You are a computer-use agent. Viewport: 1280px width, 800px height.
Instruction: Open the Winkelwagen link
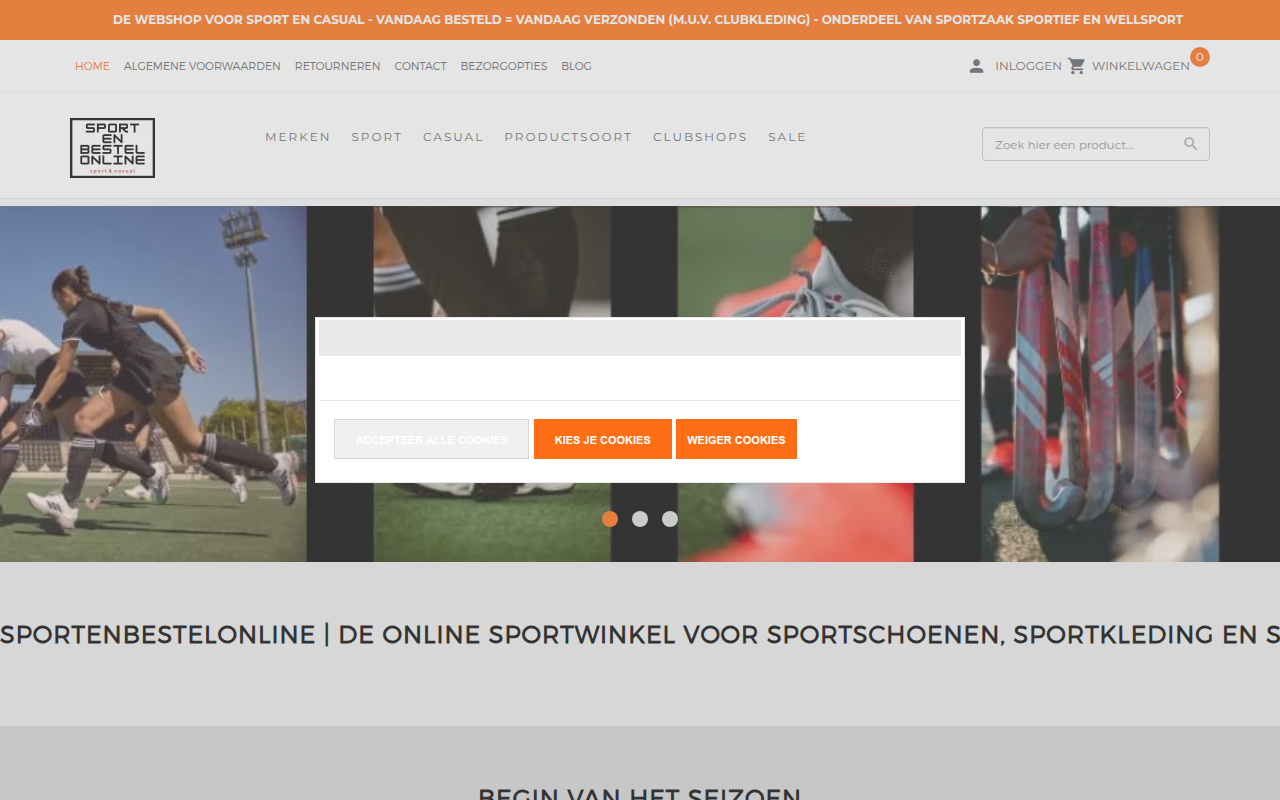(1141, 66)
